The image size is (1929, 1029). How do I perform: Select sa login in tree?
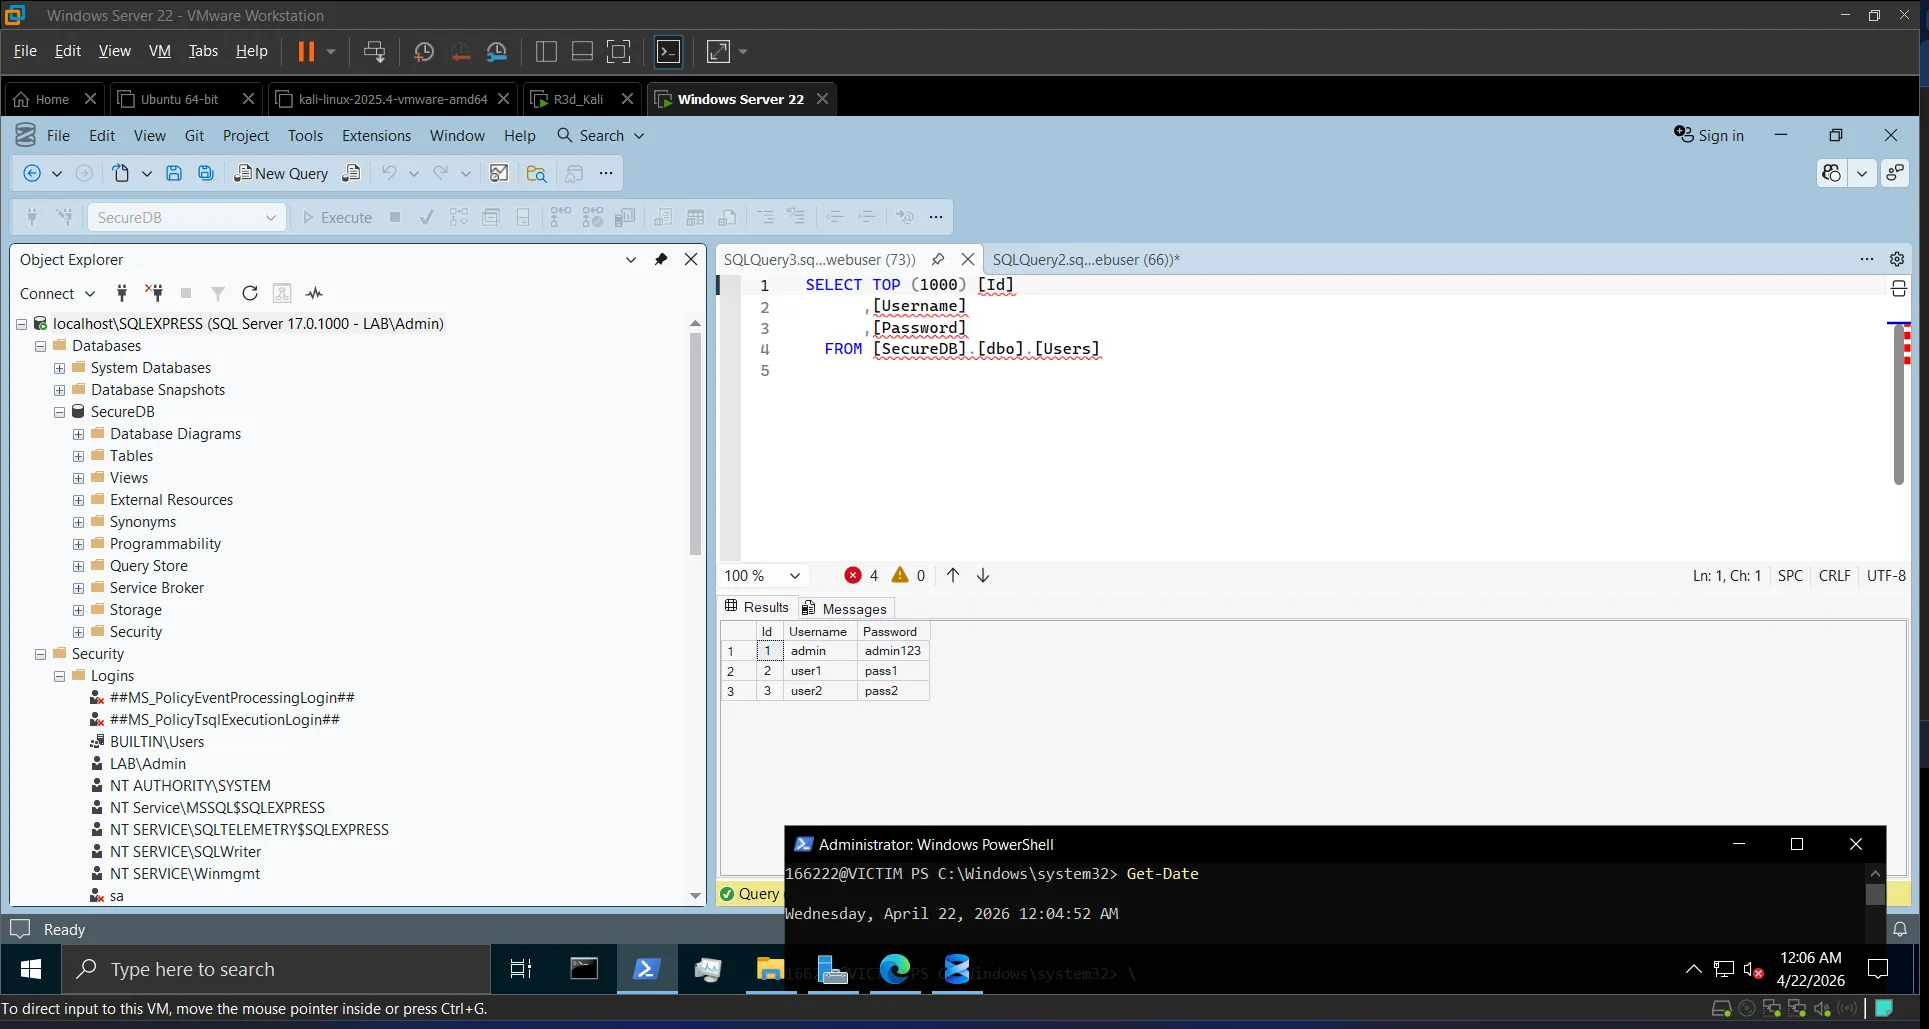click(x=117, y=896)
